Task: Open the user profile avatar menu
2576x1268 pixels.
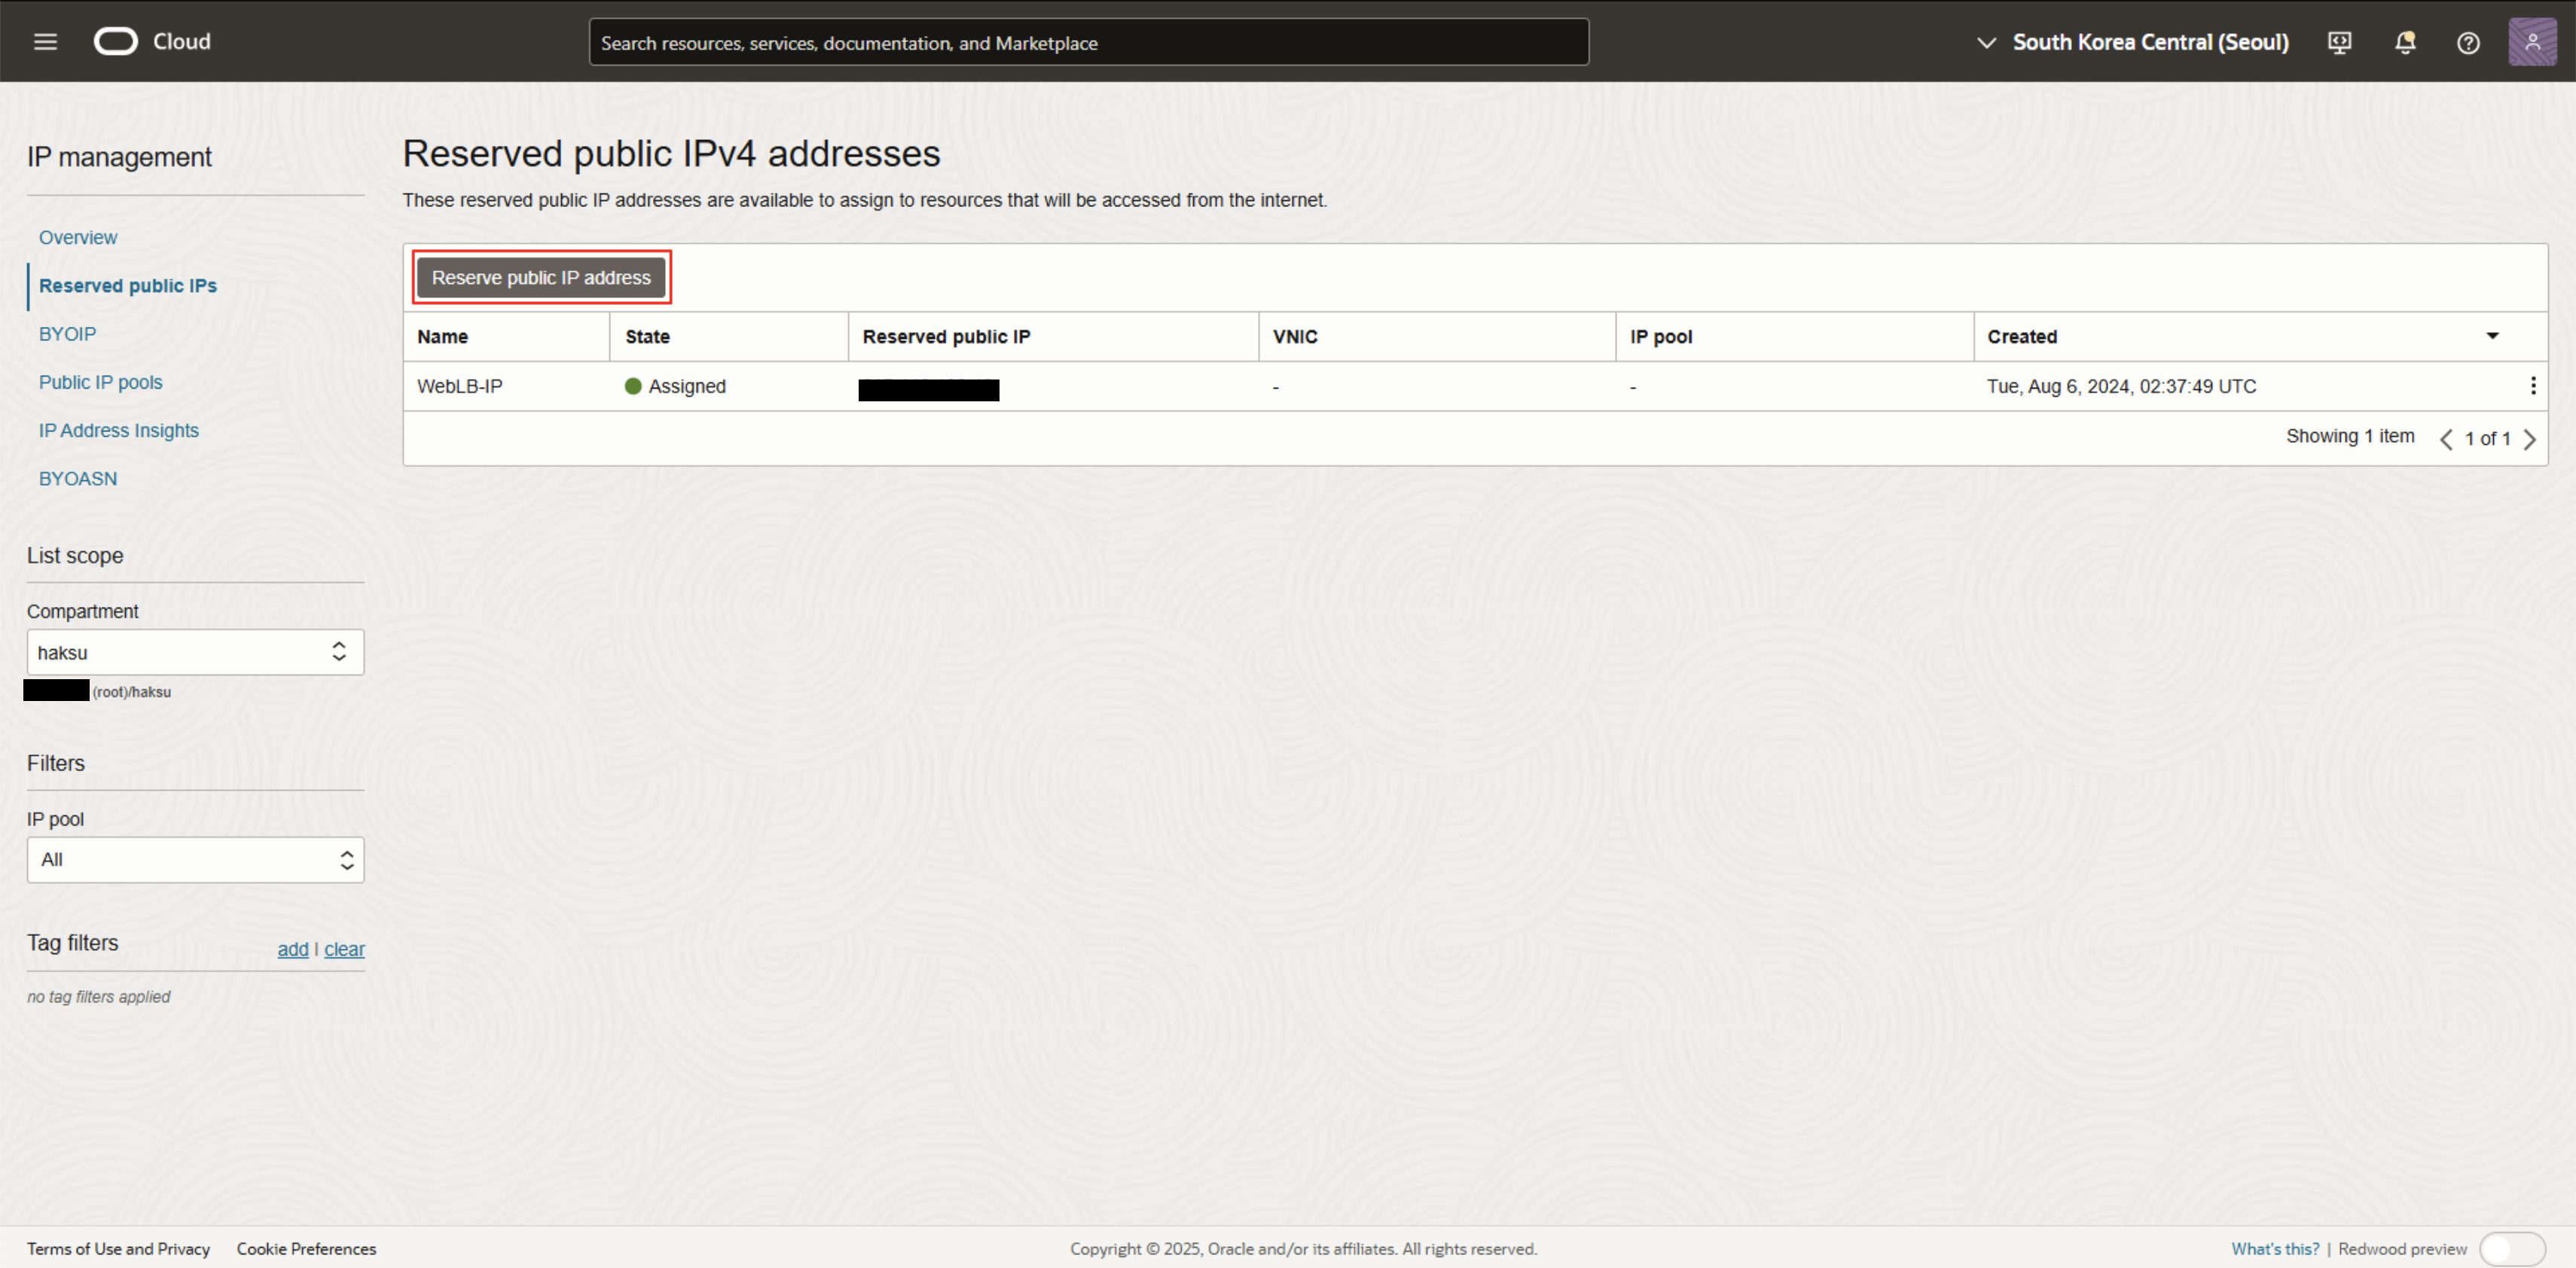Action: [2532, 42]
